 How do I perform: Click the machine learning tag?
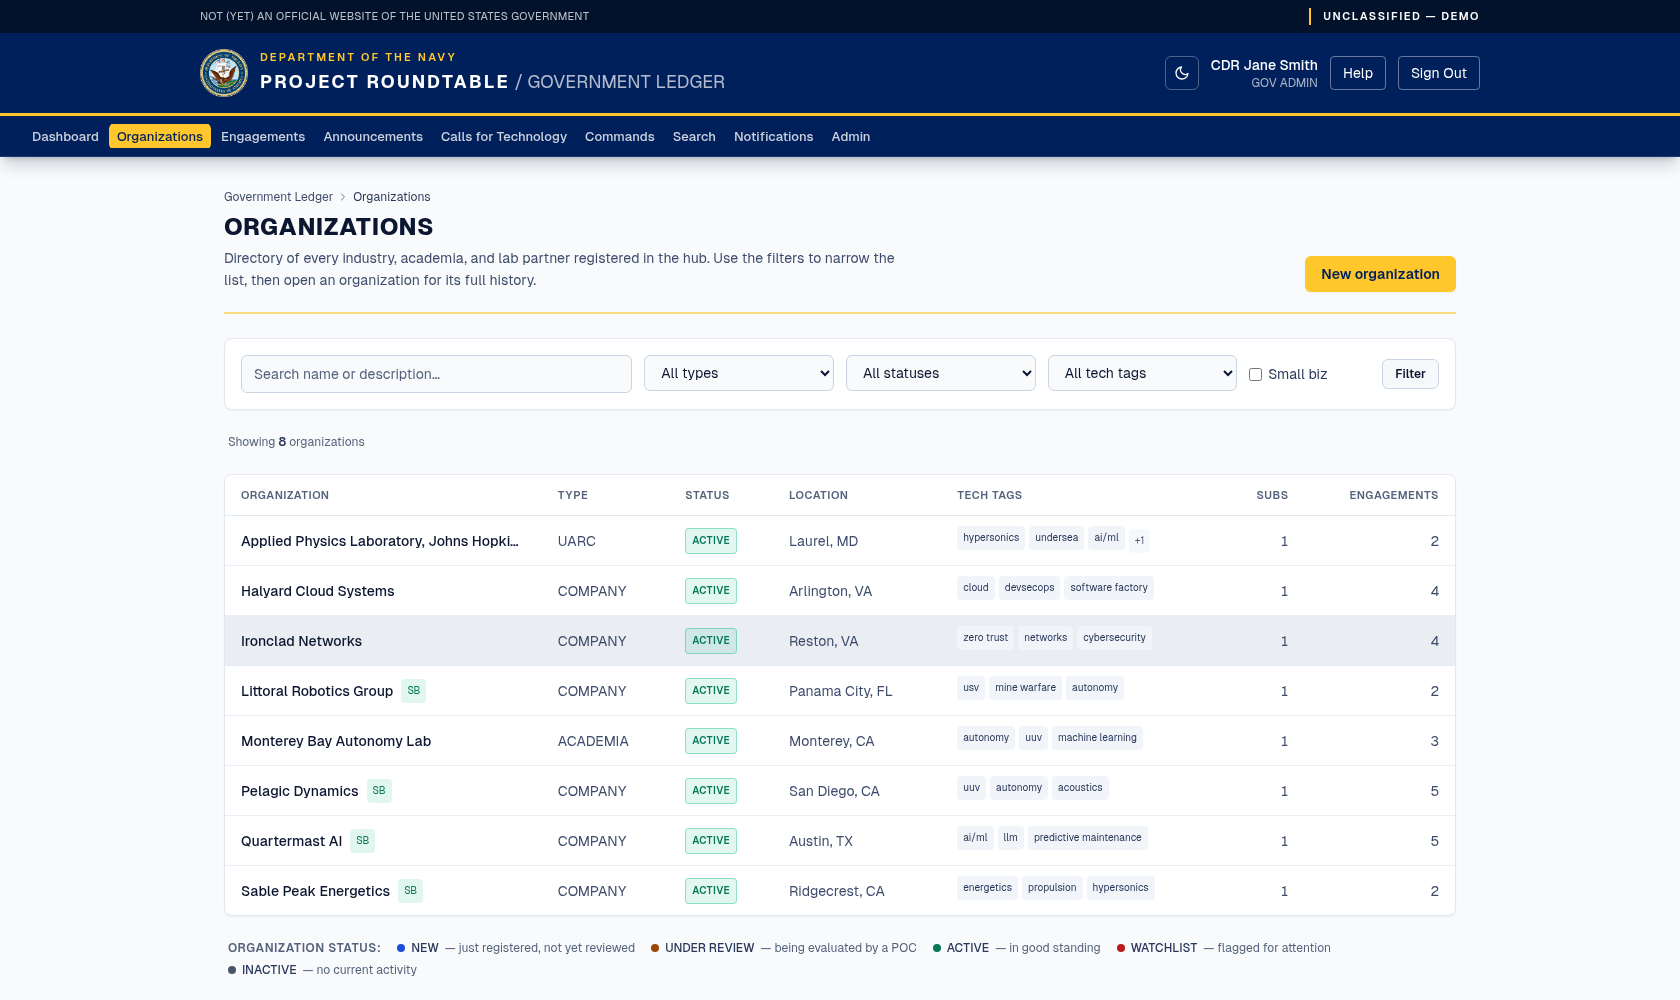tap(1097, 738)
